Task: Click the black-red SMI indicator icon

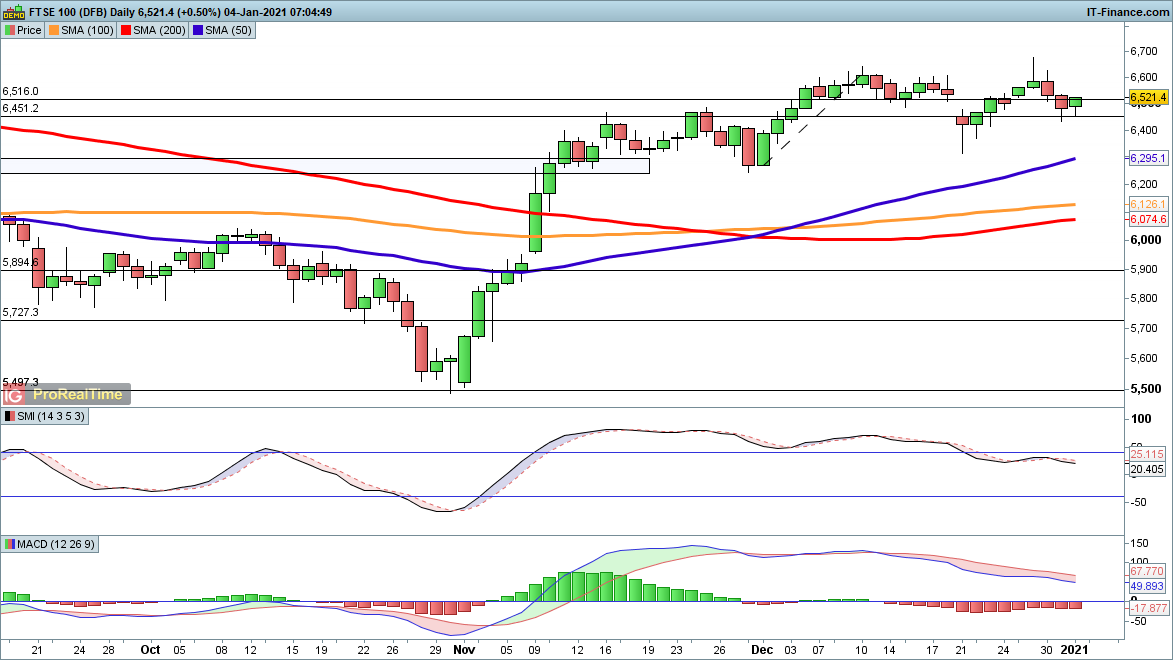Action: (x=9, y=416)
